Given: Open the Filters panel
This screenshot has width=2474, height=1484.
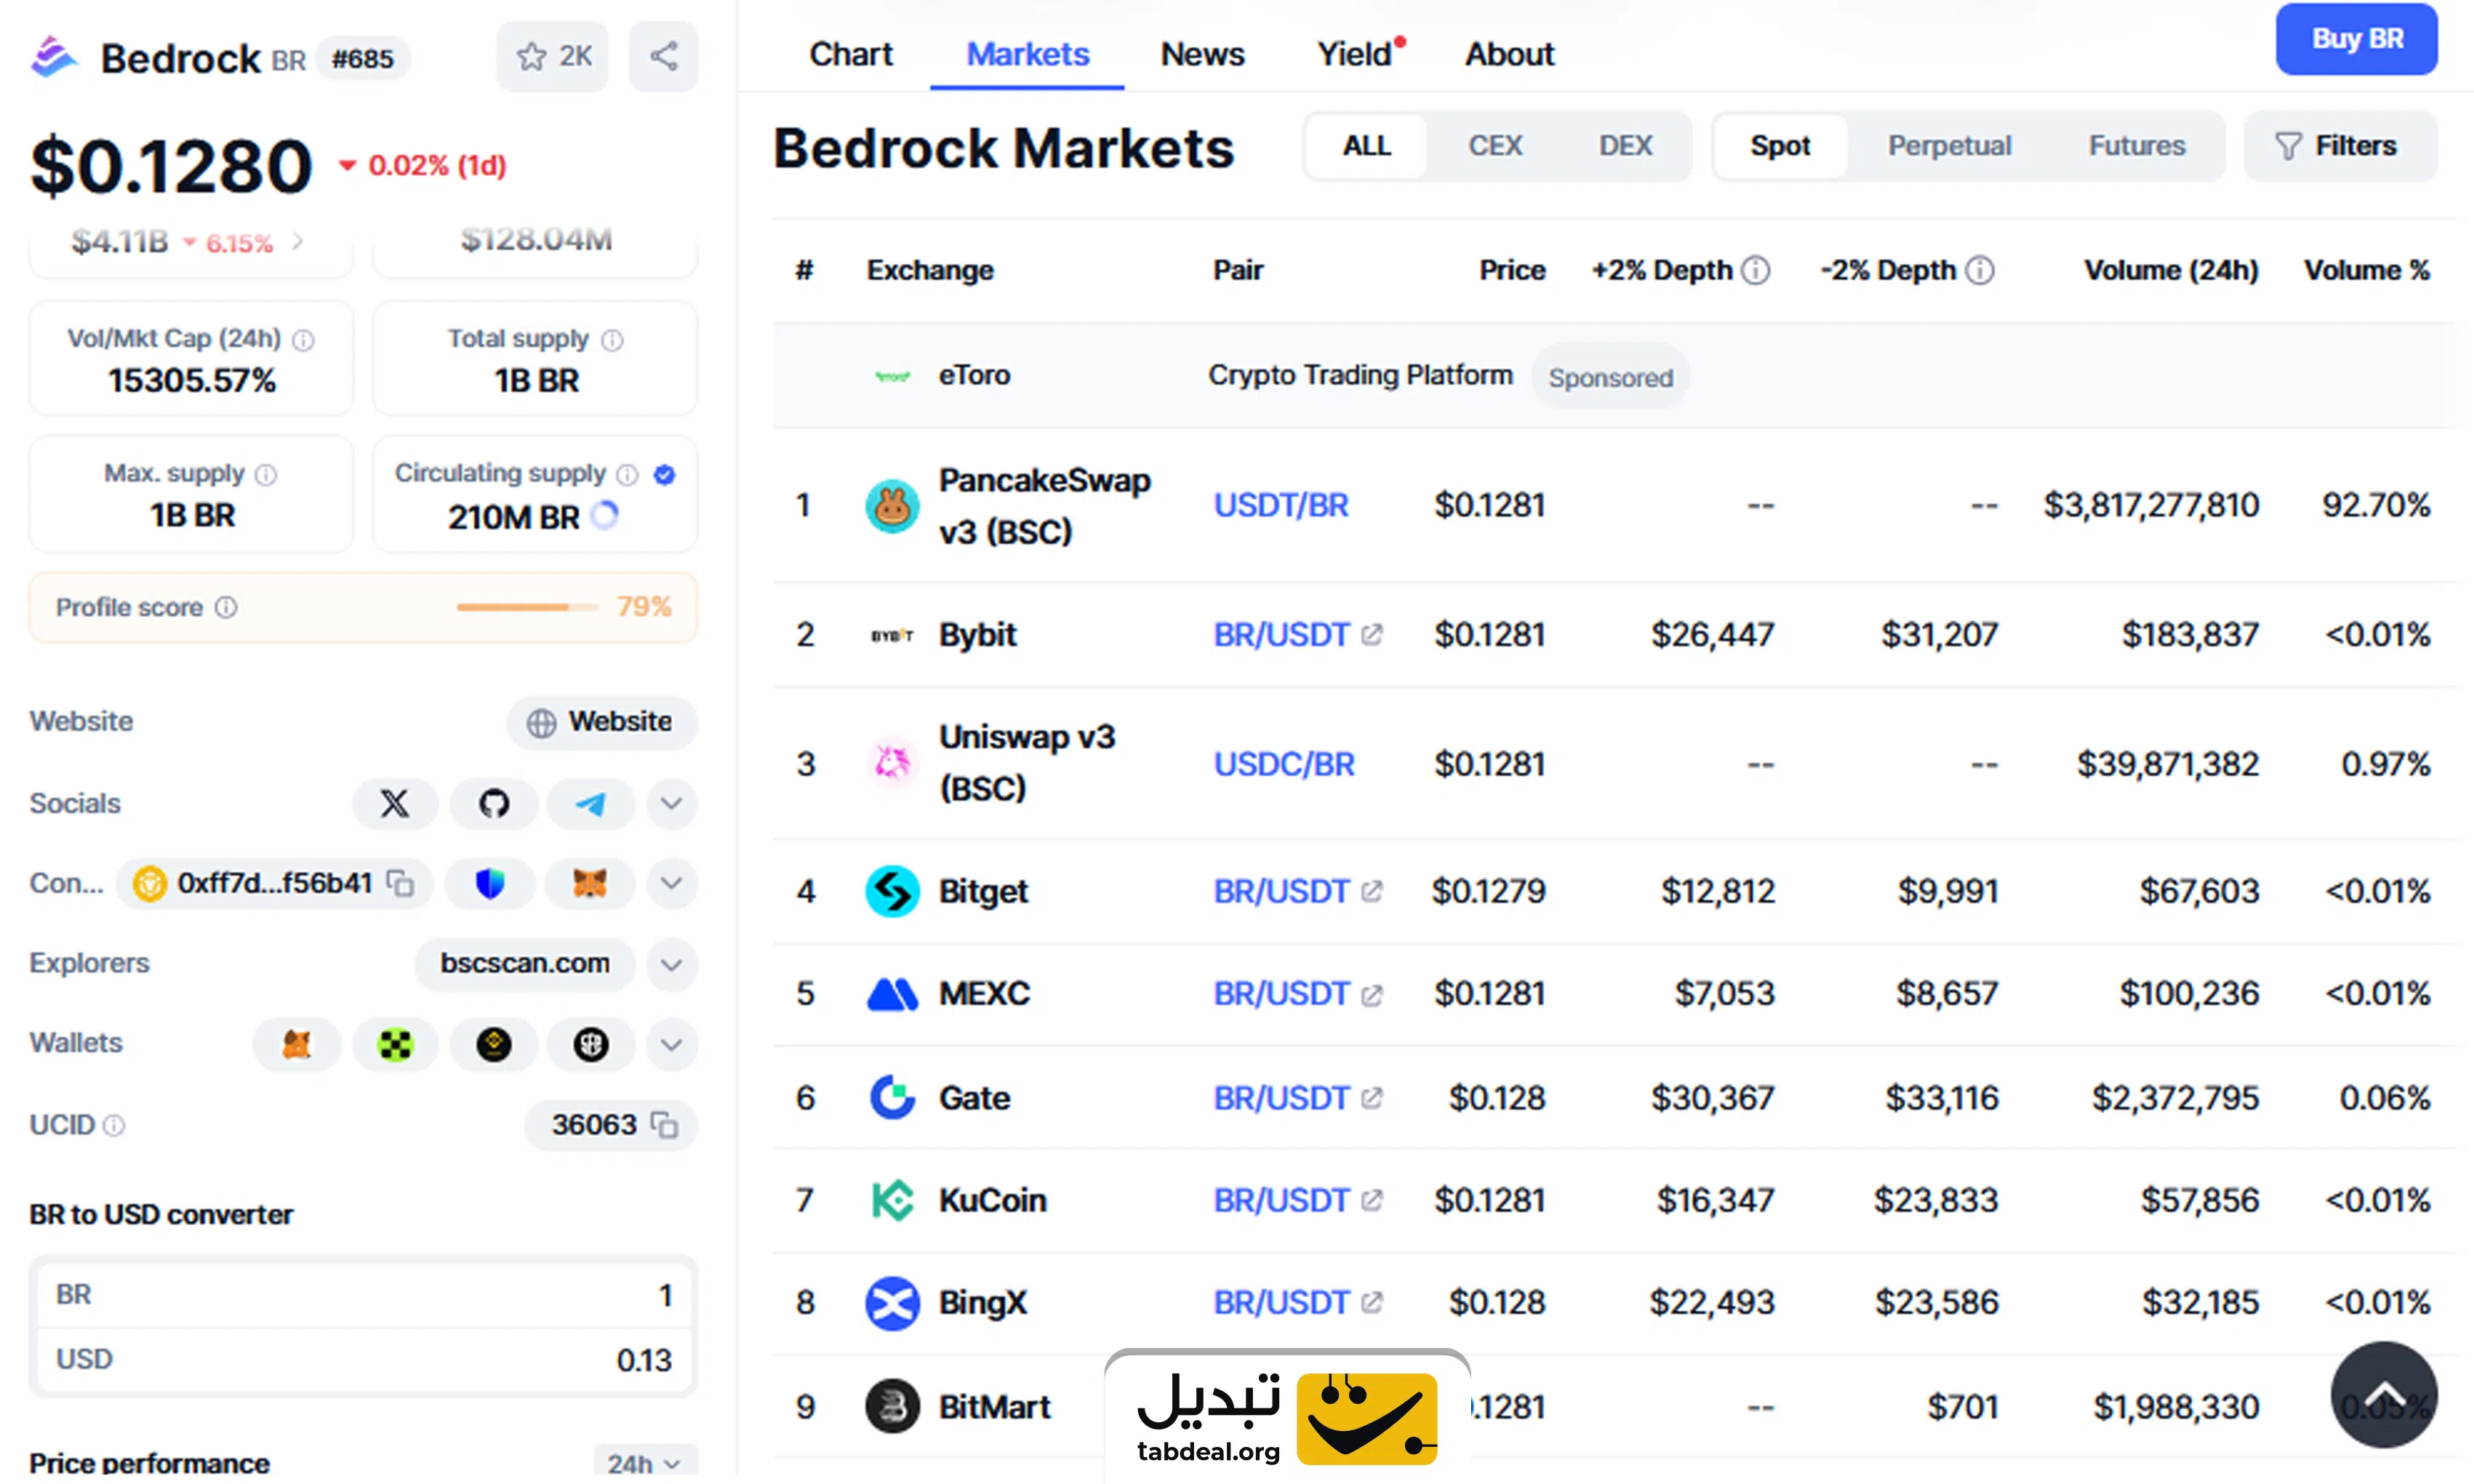Looking at the screenshot, I should tap(2340, 146).
